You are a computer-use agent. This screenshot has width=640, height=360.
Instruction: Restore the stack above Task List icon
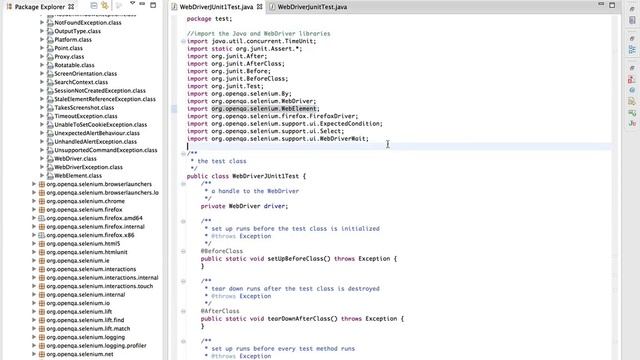click(x=632, y=9)
